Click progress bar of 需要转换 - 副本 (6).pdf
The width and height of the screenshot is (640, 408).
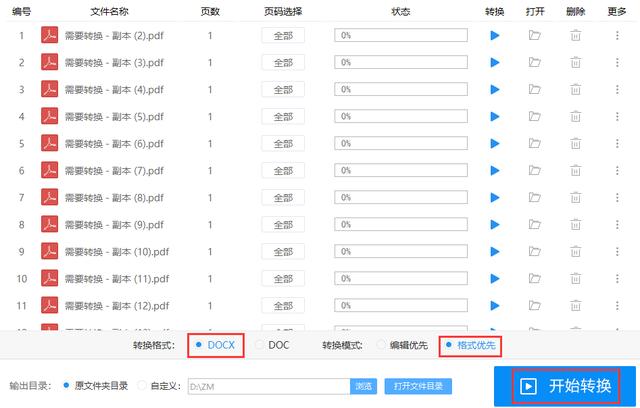coord(401,144)
